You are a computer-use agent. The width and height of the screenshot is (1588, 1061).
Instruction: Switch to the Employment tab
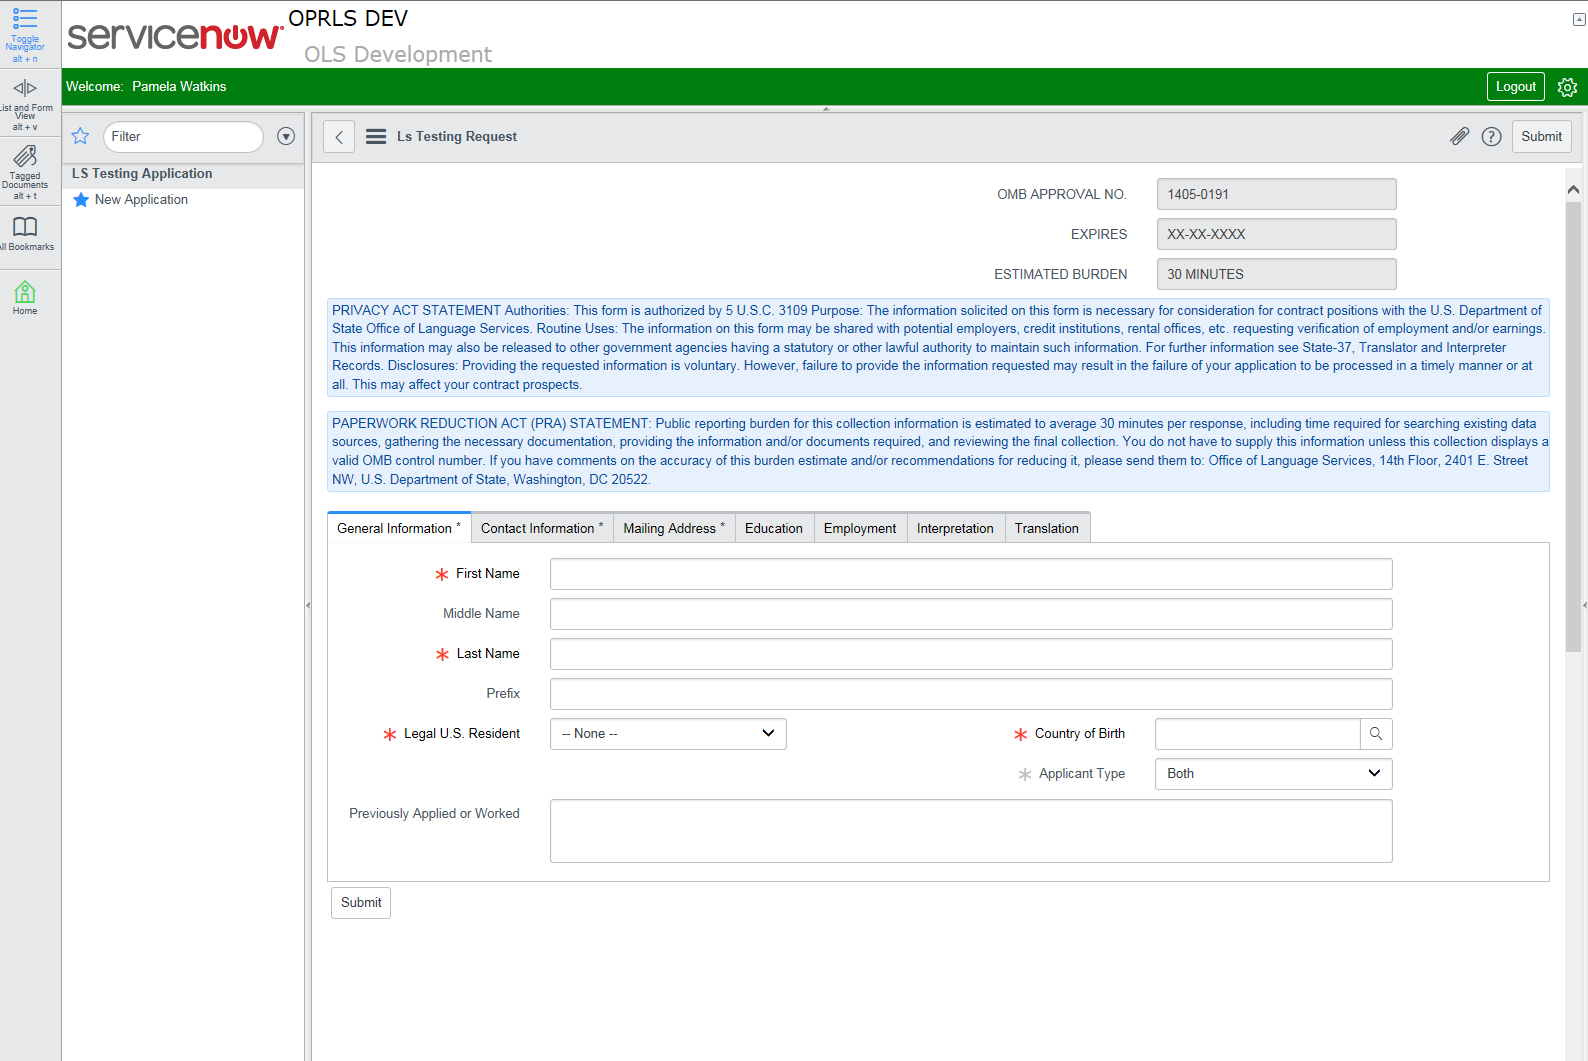859,528
